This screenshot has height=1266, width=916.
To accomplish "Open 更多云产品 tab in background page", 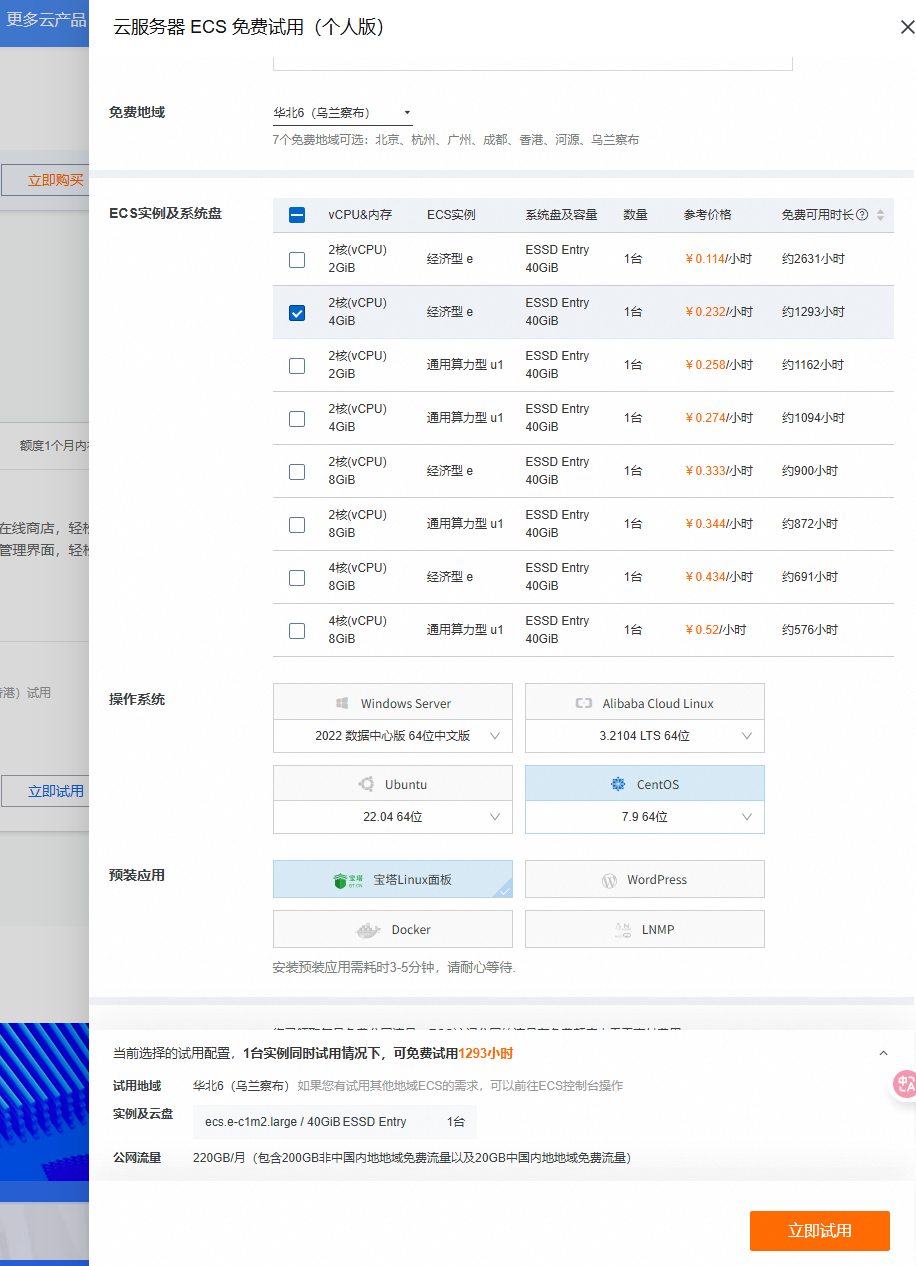I will pos(44,21).
